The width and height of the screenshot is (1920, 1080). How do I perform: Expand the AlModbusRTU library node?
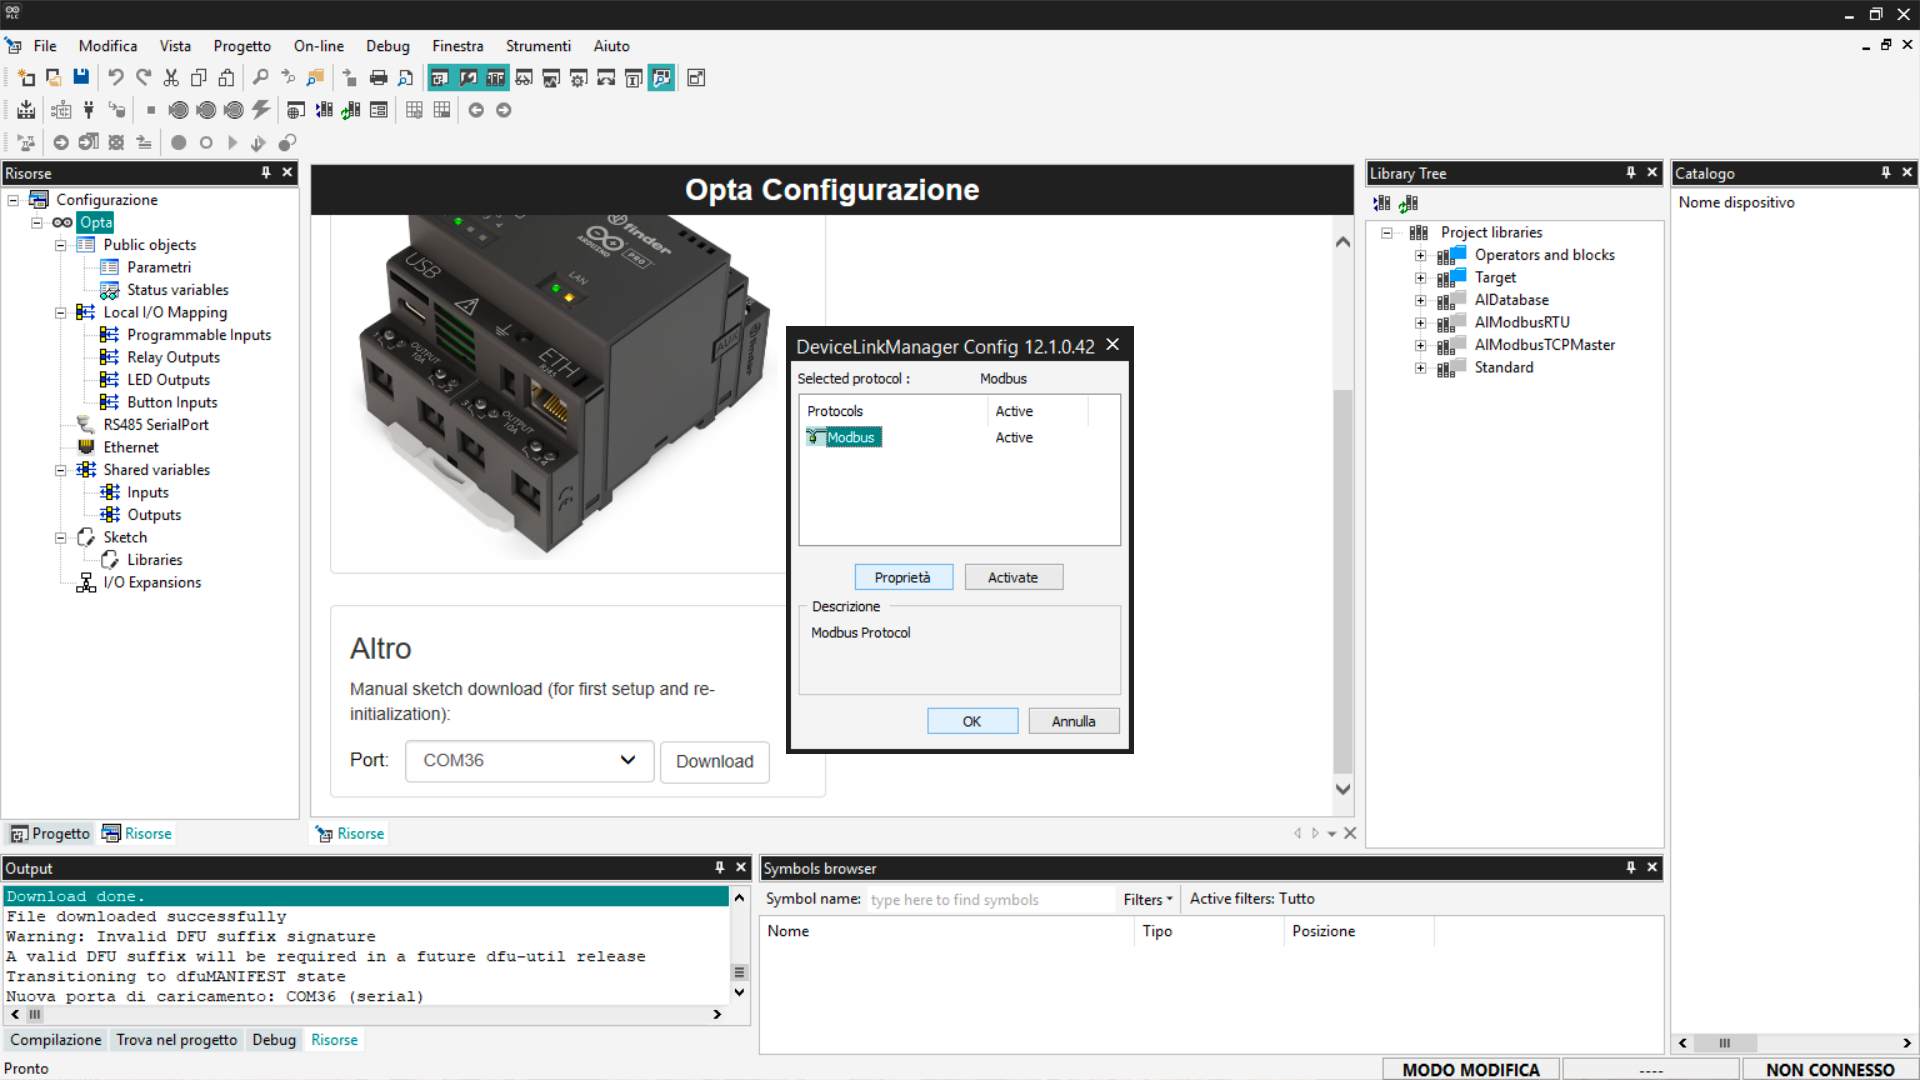click(1420, 323)
